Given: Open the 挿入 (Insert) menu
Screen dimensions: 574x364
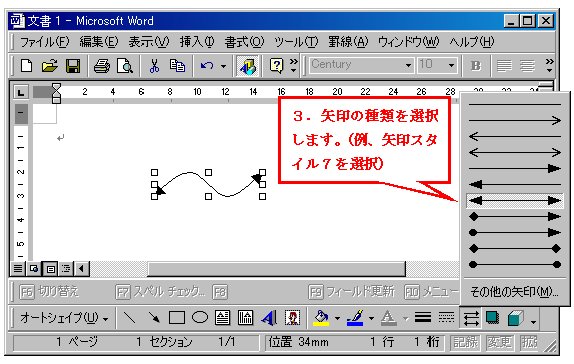Looking at the screenshot, I should click(197, 42).
